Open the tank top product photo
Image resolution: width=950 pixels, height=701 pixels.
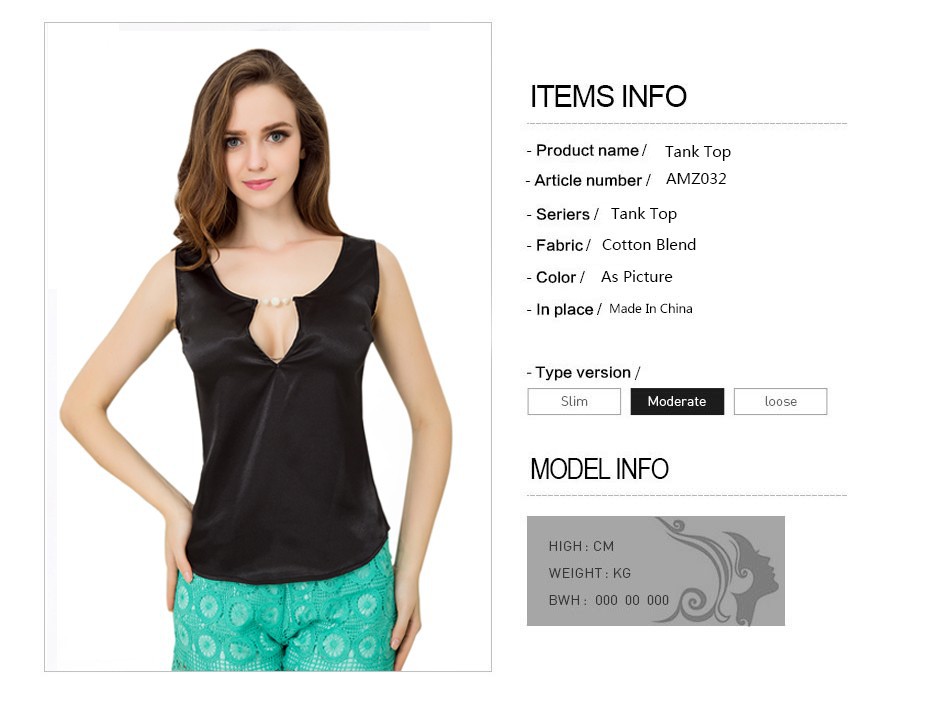(268, 347)
